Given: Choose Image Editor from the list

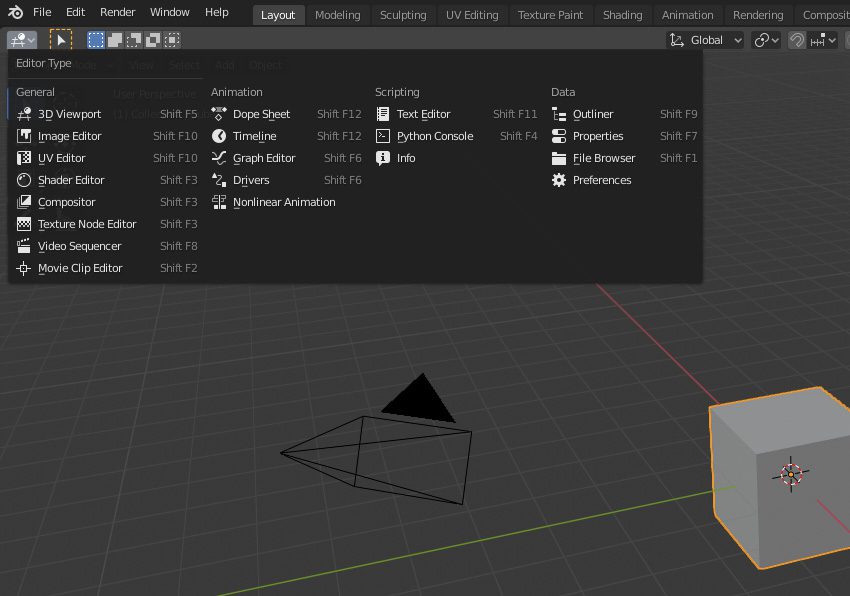Looking at the screenshot, I should (107, 136).
